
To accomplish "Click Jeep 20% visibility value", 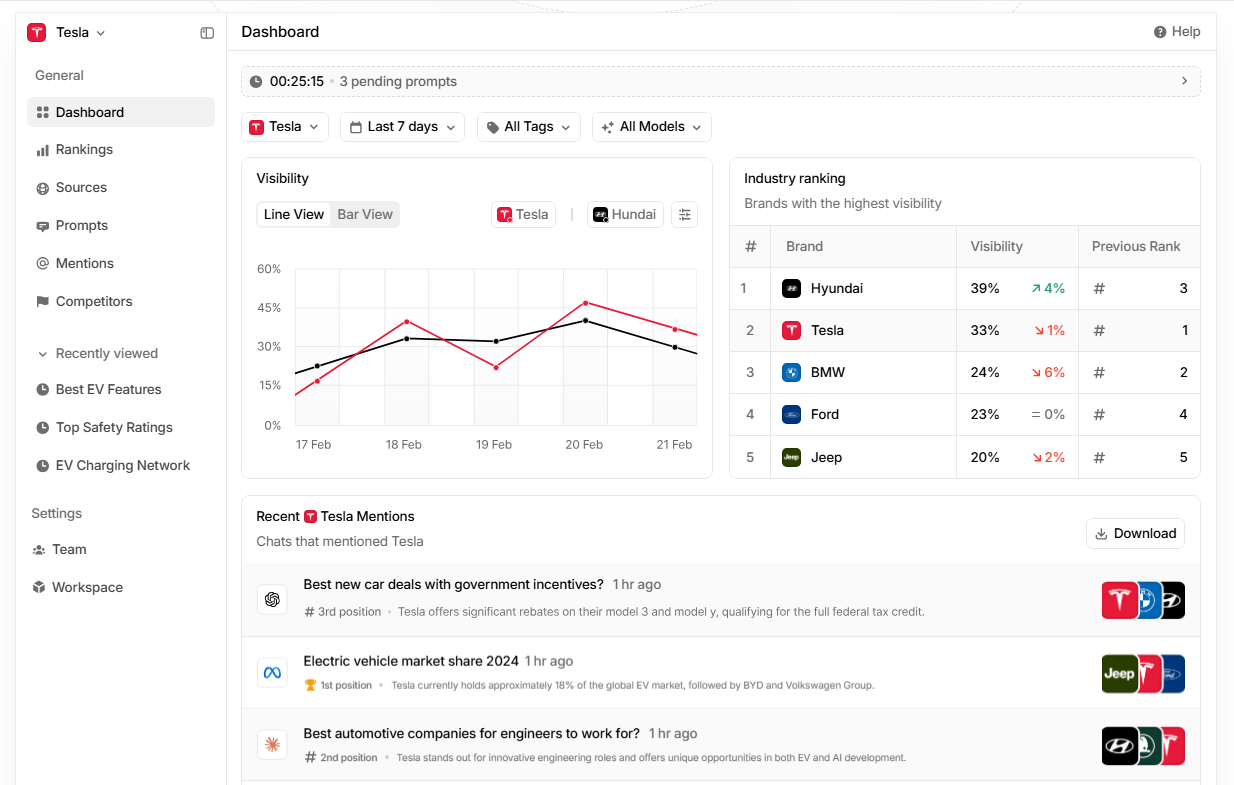I will [x=985, y=458].
